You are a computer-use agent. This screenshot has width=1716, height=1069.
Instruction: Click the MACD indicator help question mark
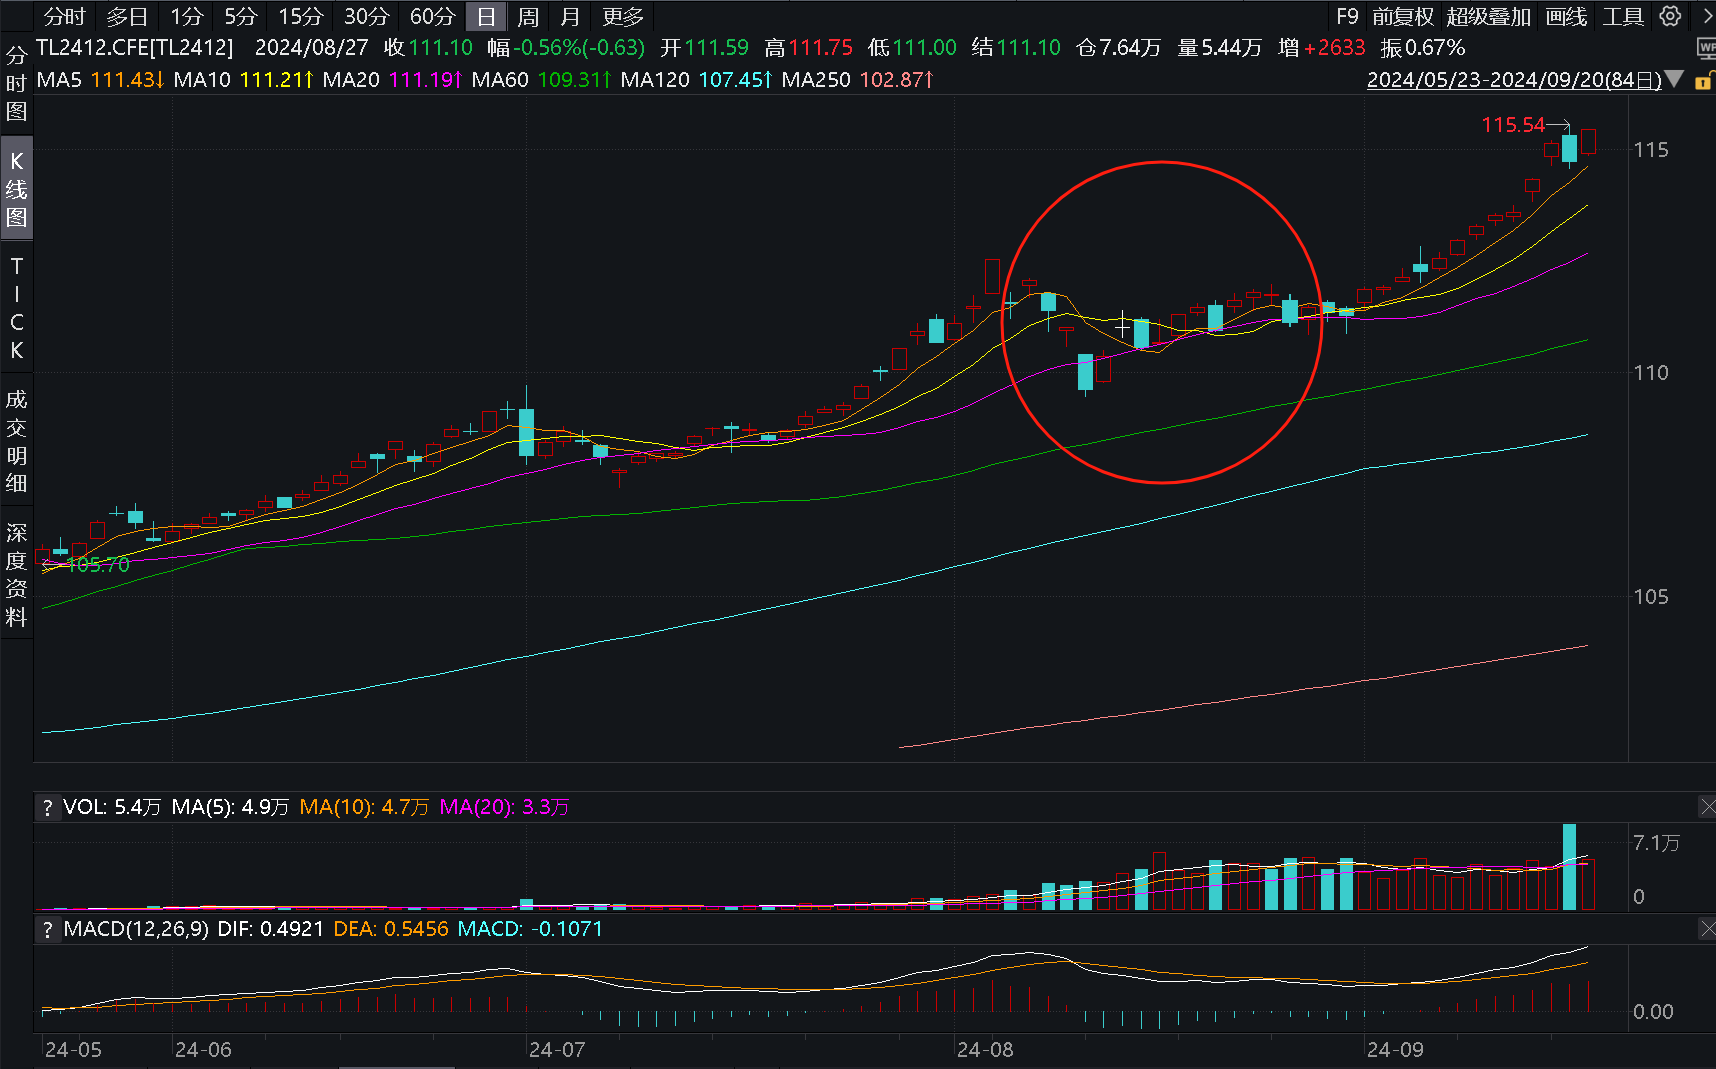(x=47, y=930)
